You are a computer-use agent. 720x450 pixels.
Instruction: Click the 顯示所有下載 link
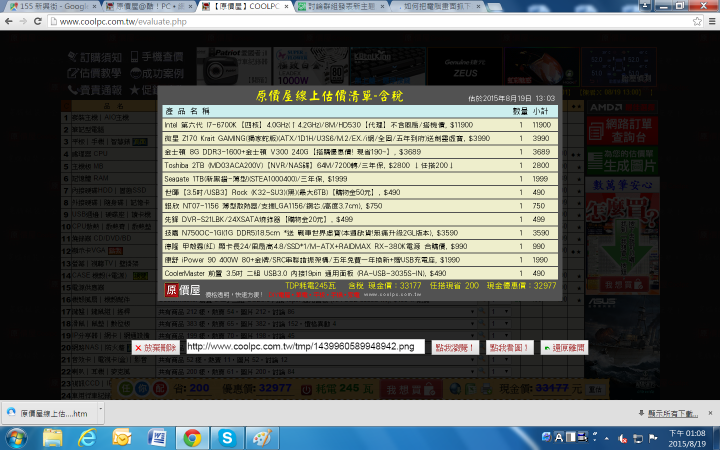pos(673,414)
